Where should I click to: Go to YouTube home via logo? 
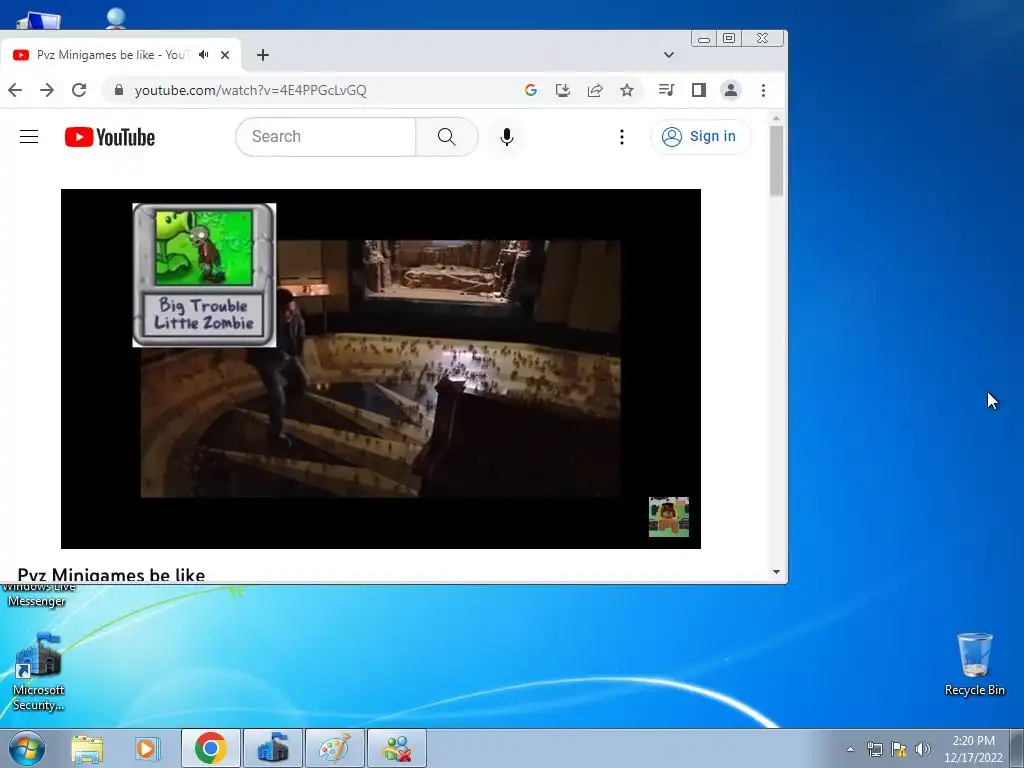[110, 137]
